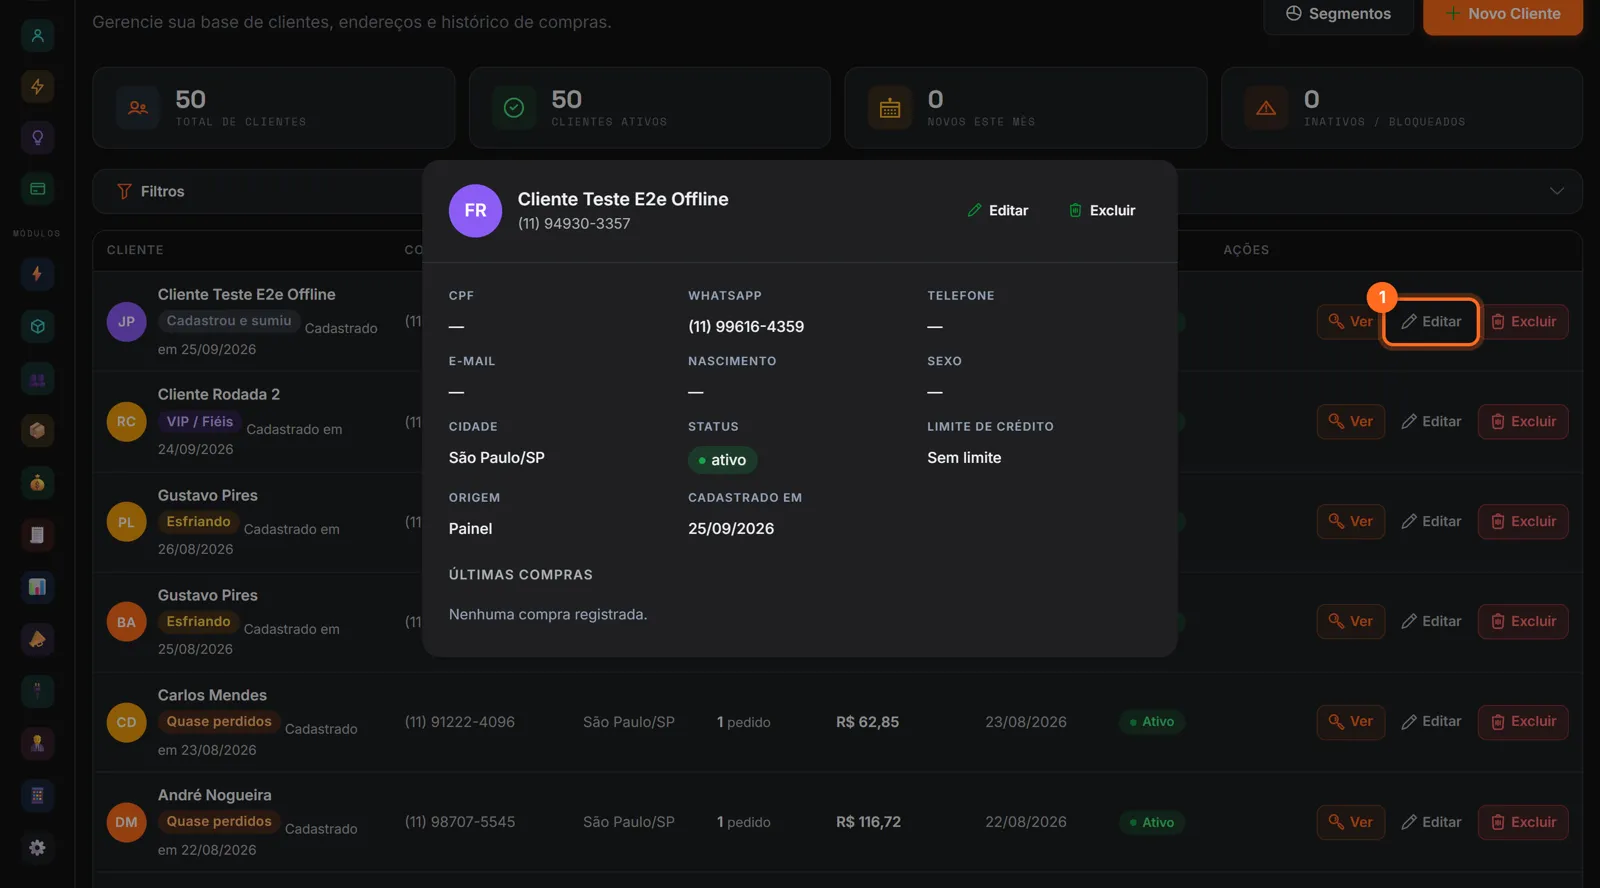1600x888 pixels.
Task: Click Editar for Cliente Rodada 2
Action: (x=1431, y=422)
